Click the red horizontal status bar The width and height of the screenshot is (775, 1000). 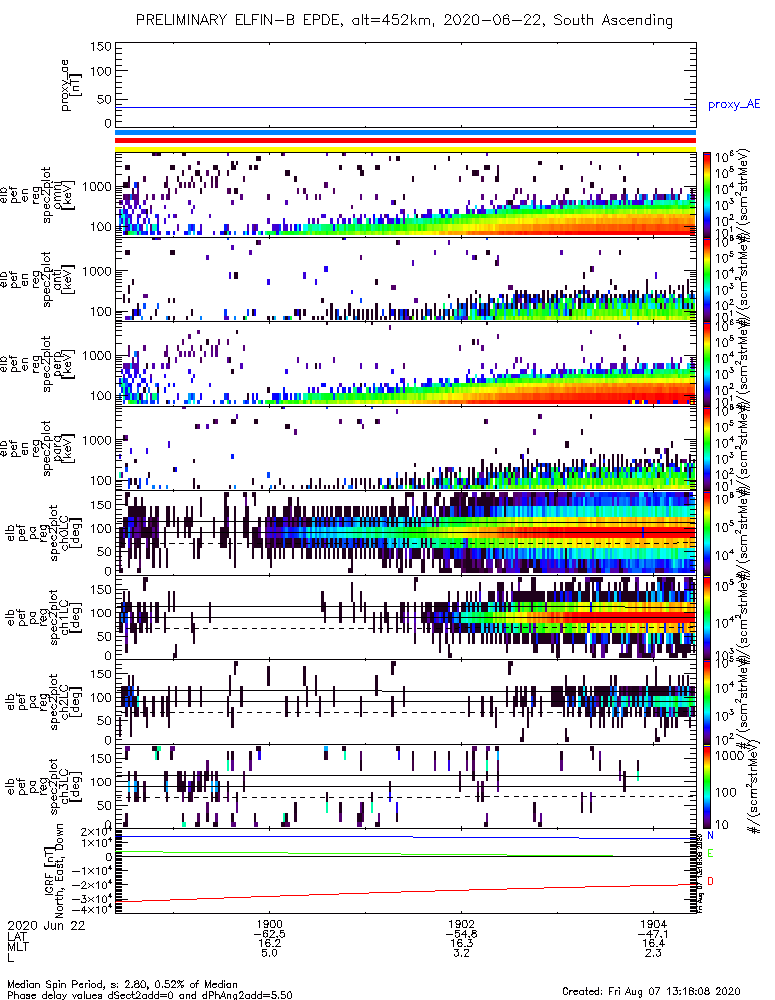(405, 140)
